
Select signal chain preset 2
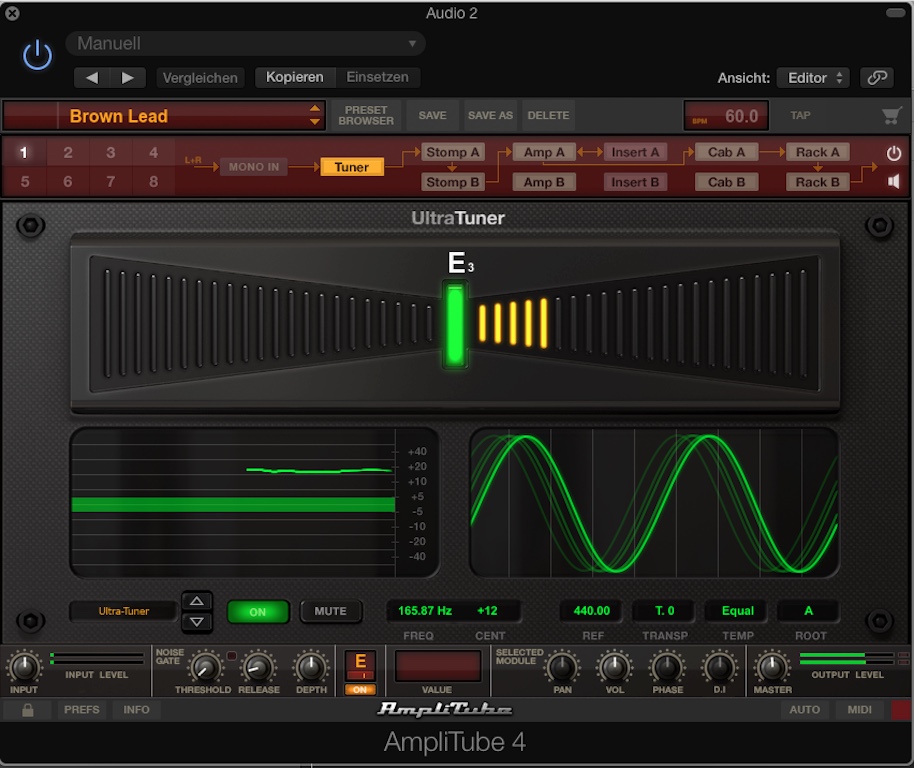click(x=68, y=153)
